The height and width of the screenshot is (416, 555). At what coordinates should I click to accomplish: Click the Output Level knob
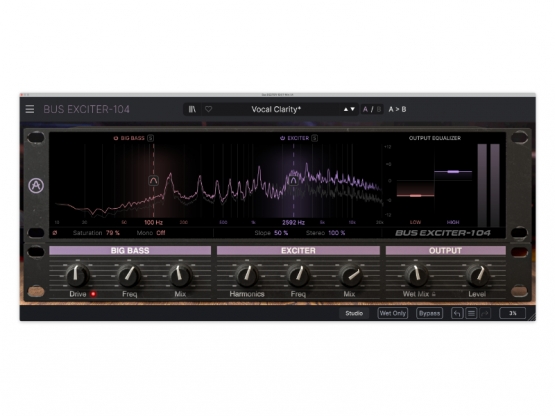[x=477, y=275]
